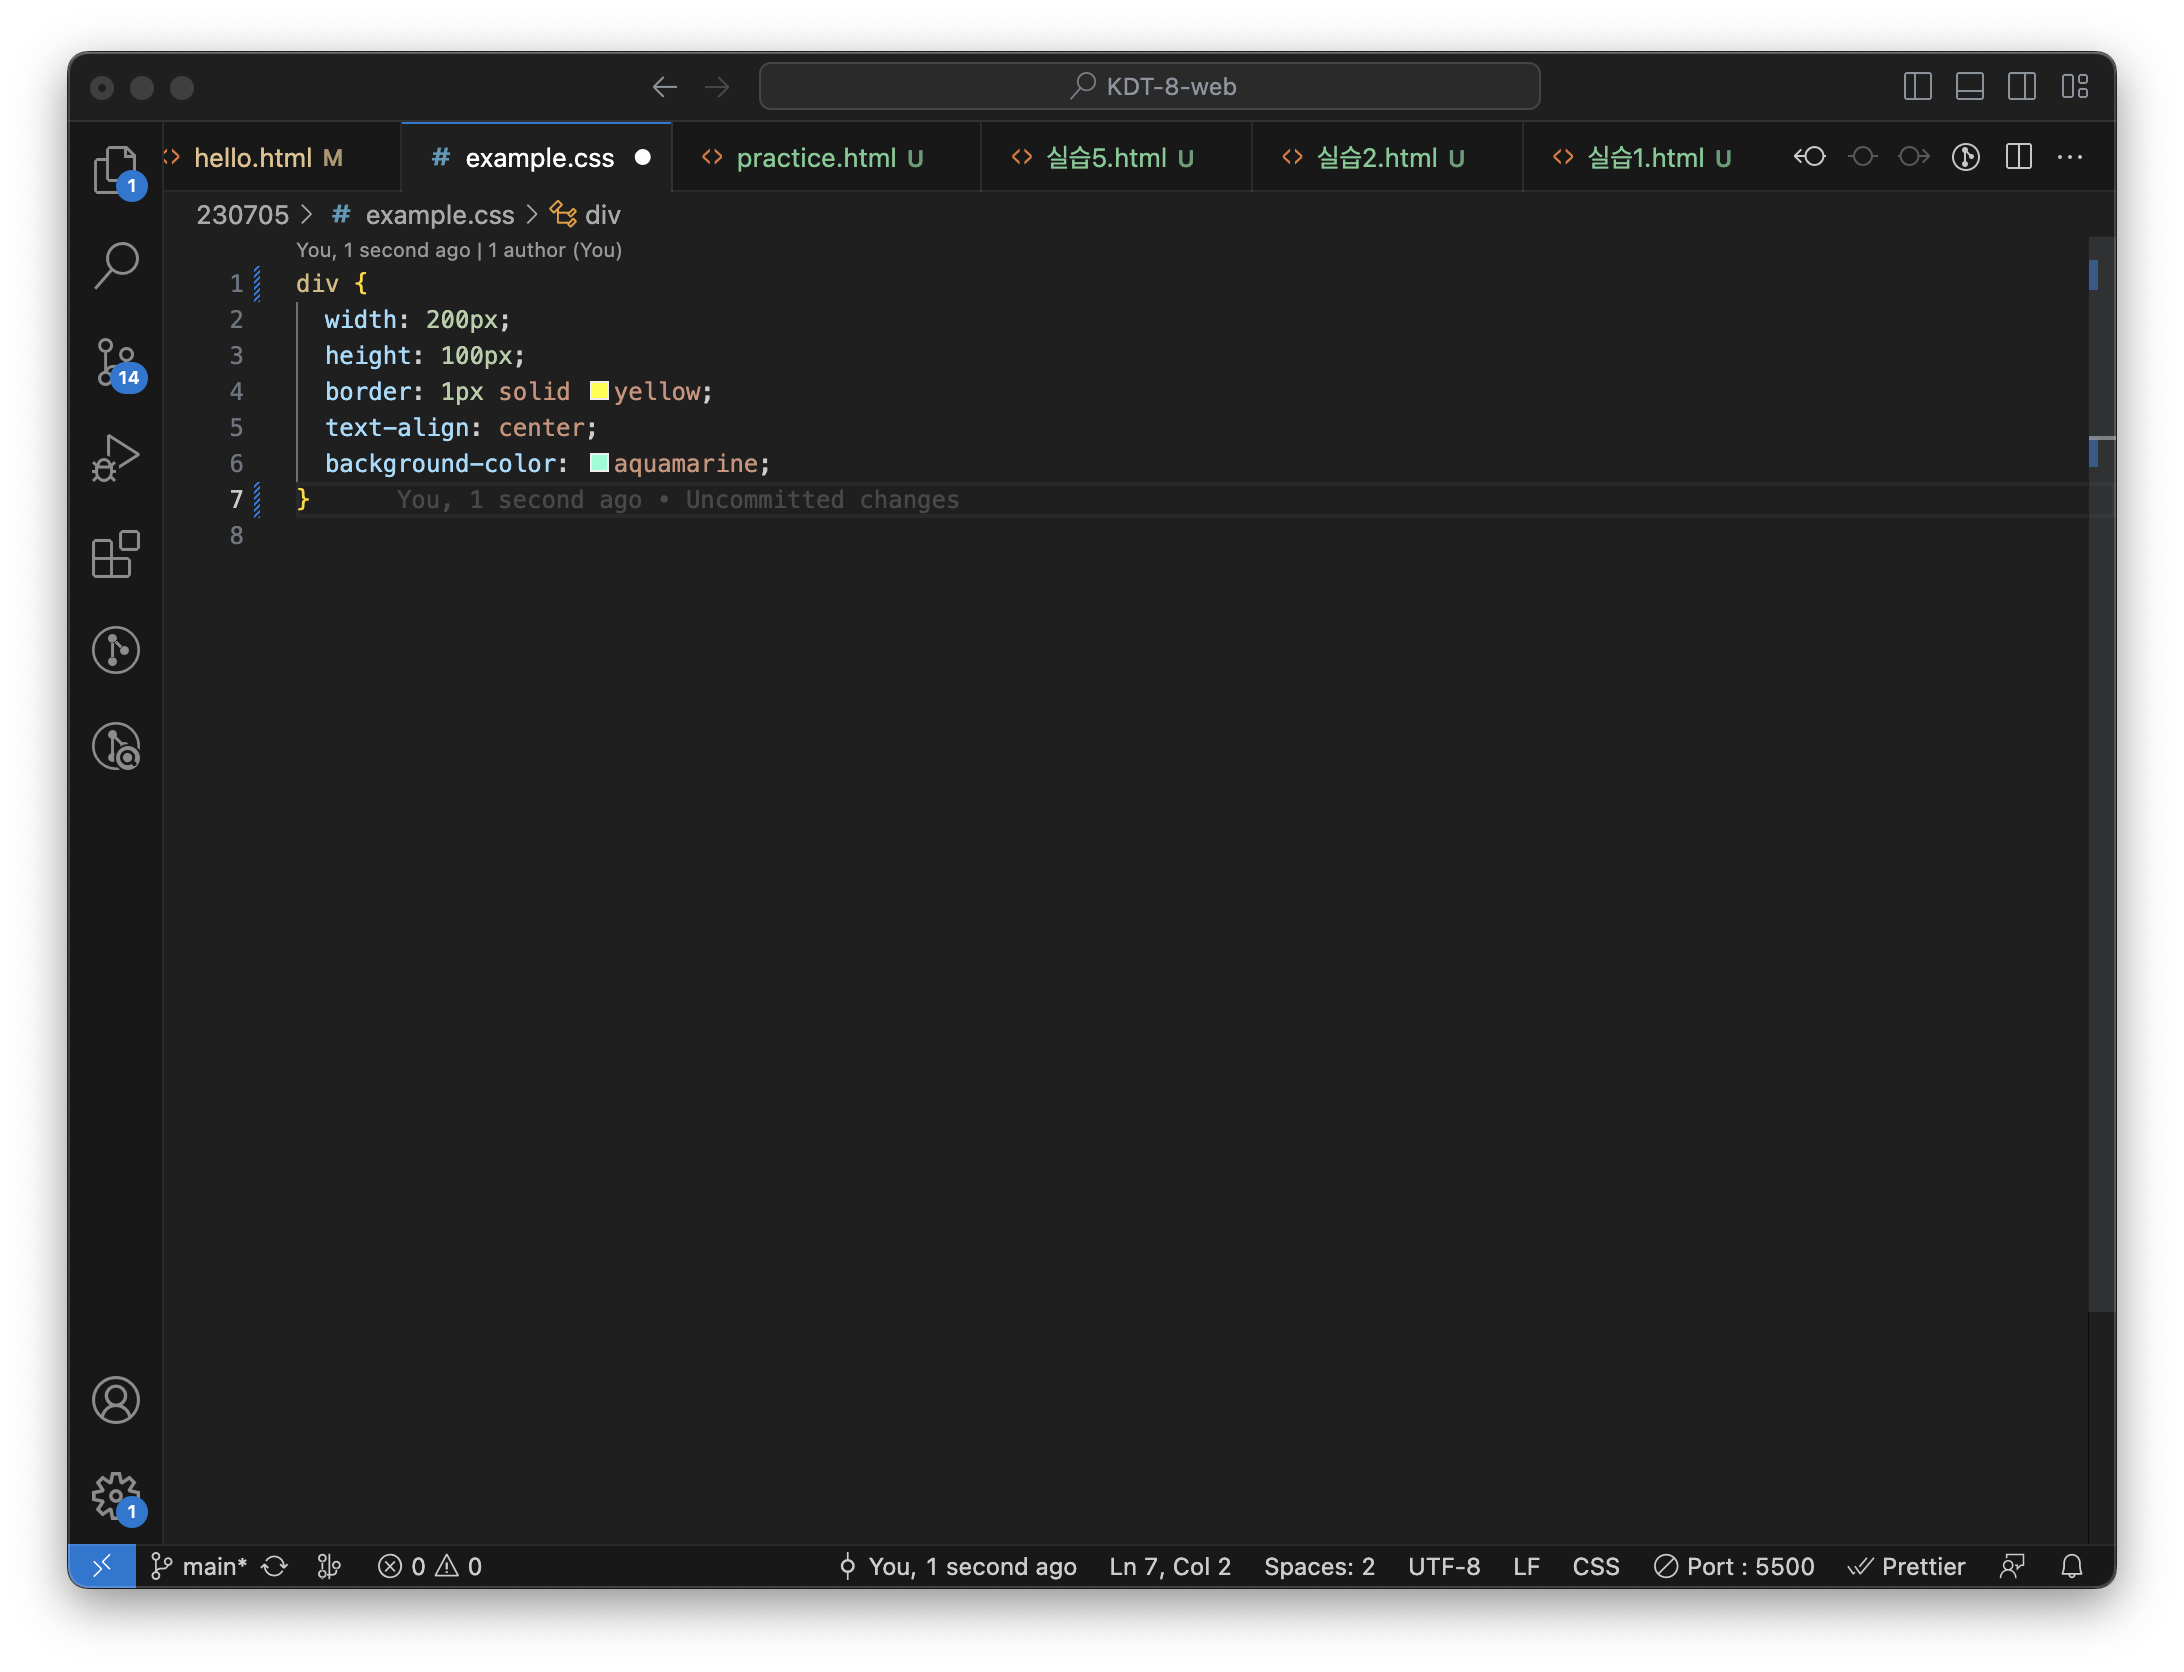Screen dimensions: 2184x1672
Task: Click line number 4 in the gutter
Action: pos(236,391)
